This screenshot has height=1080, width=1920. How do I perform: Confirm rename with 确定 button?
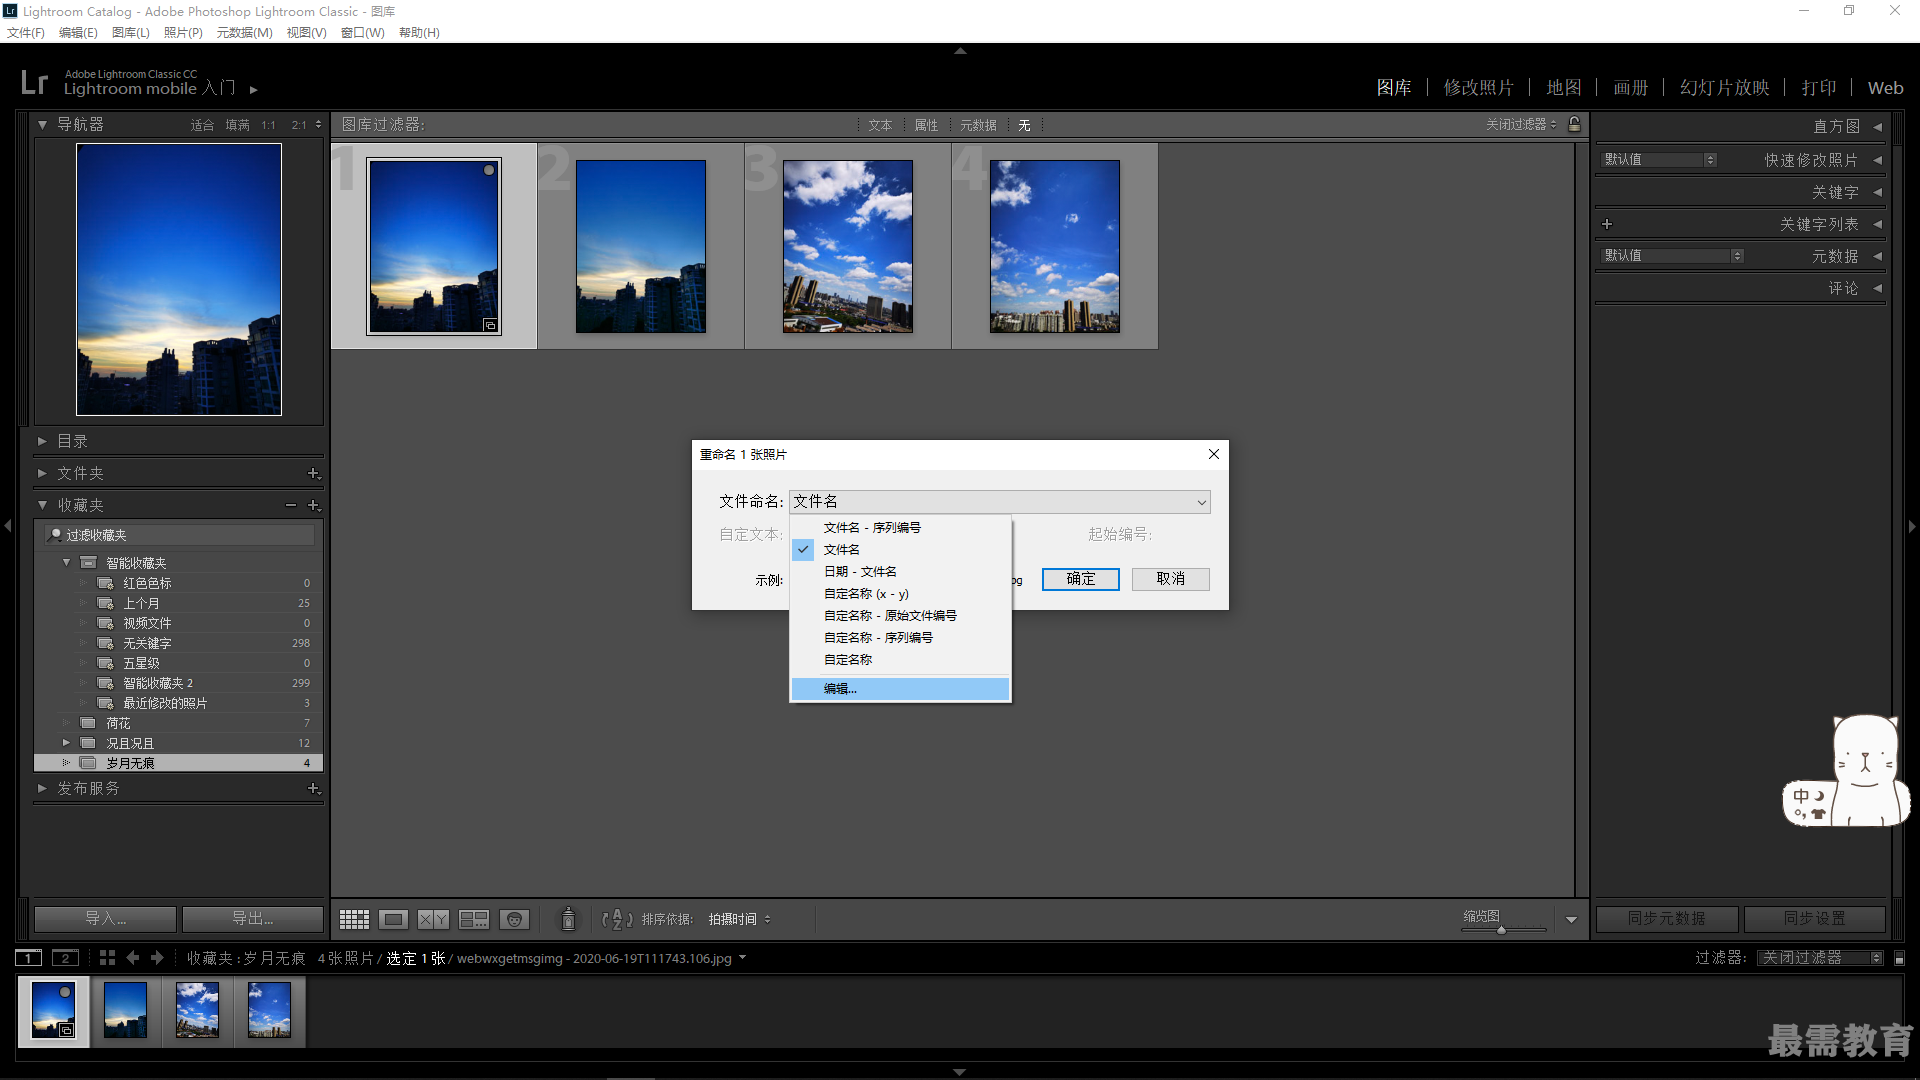click(x=1080, y=579)
